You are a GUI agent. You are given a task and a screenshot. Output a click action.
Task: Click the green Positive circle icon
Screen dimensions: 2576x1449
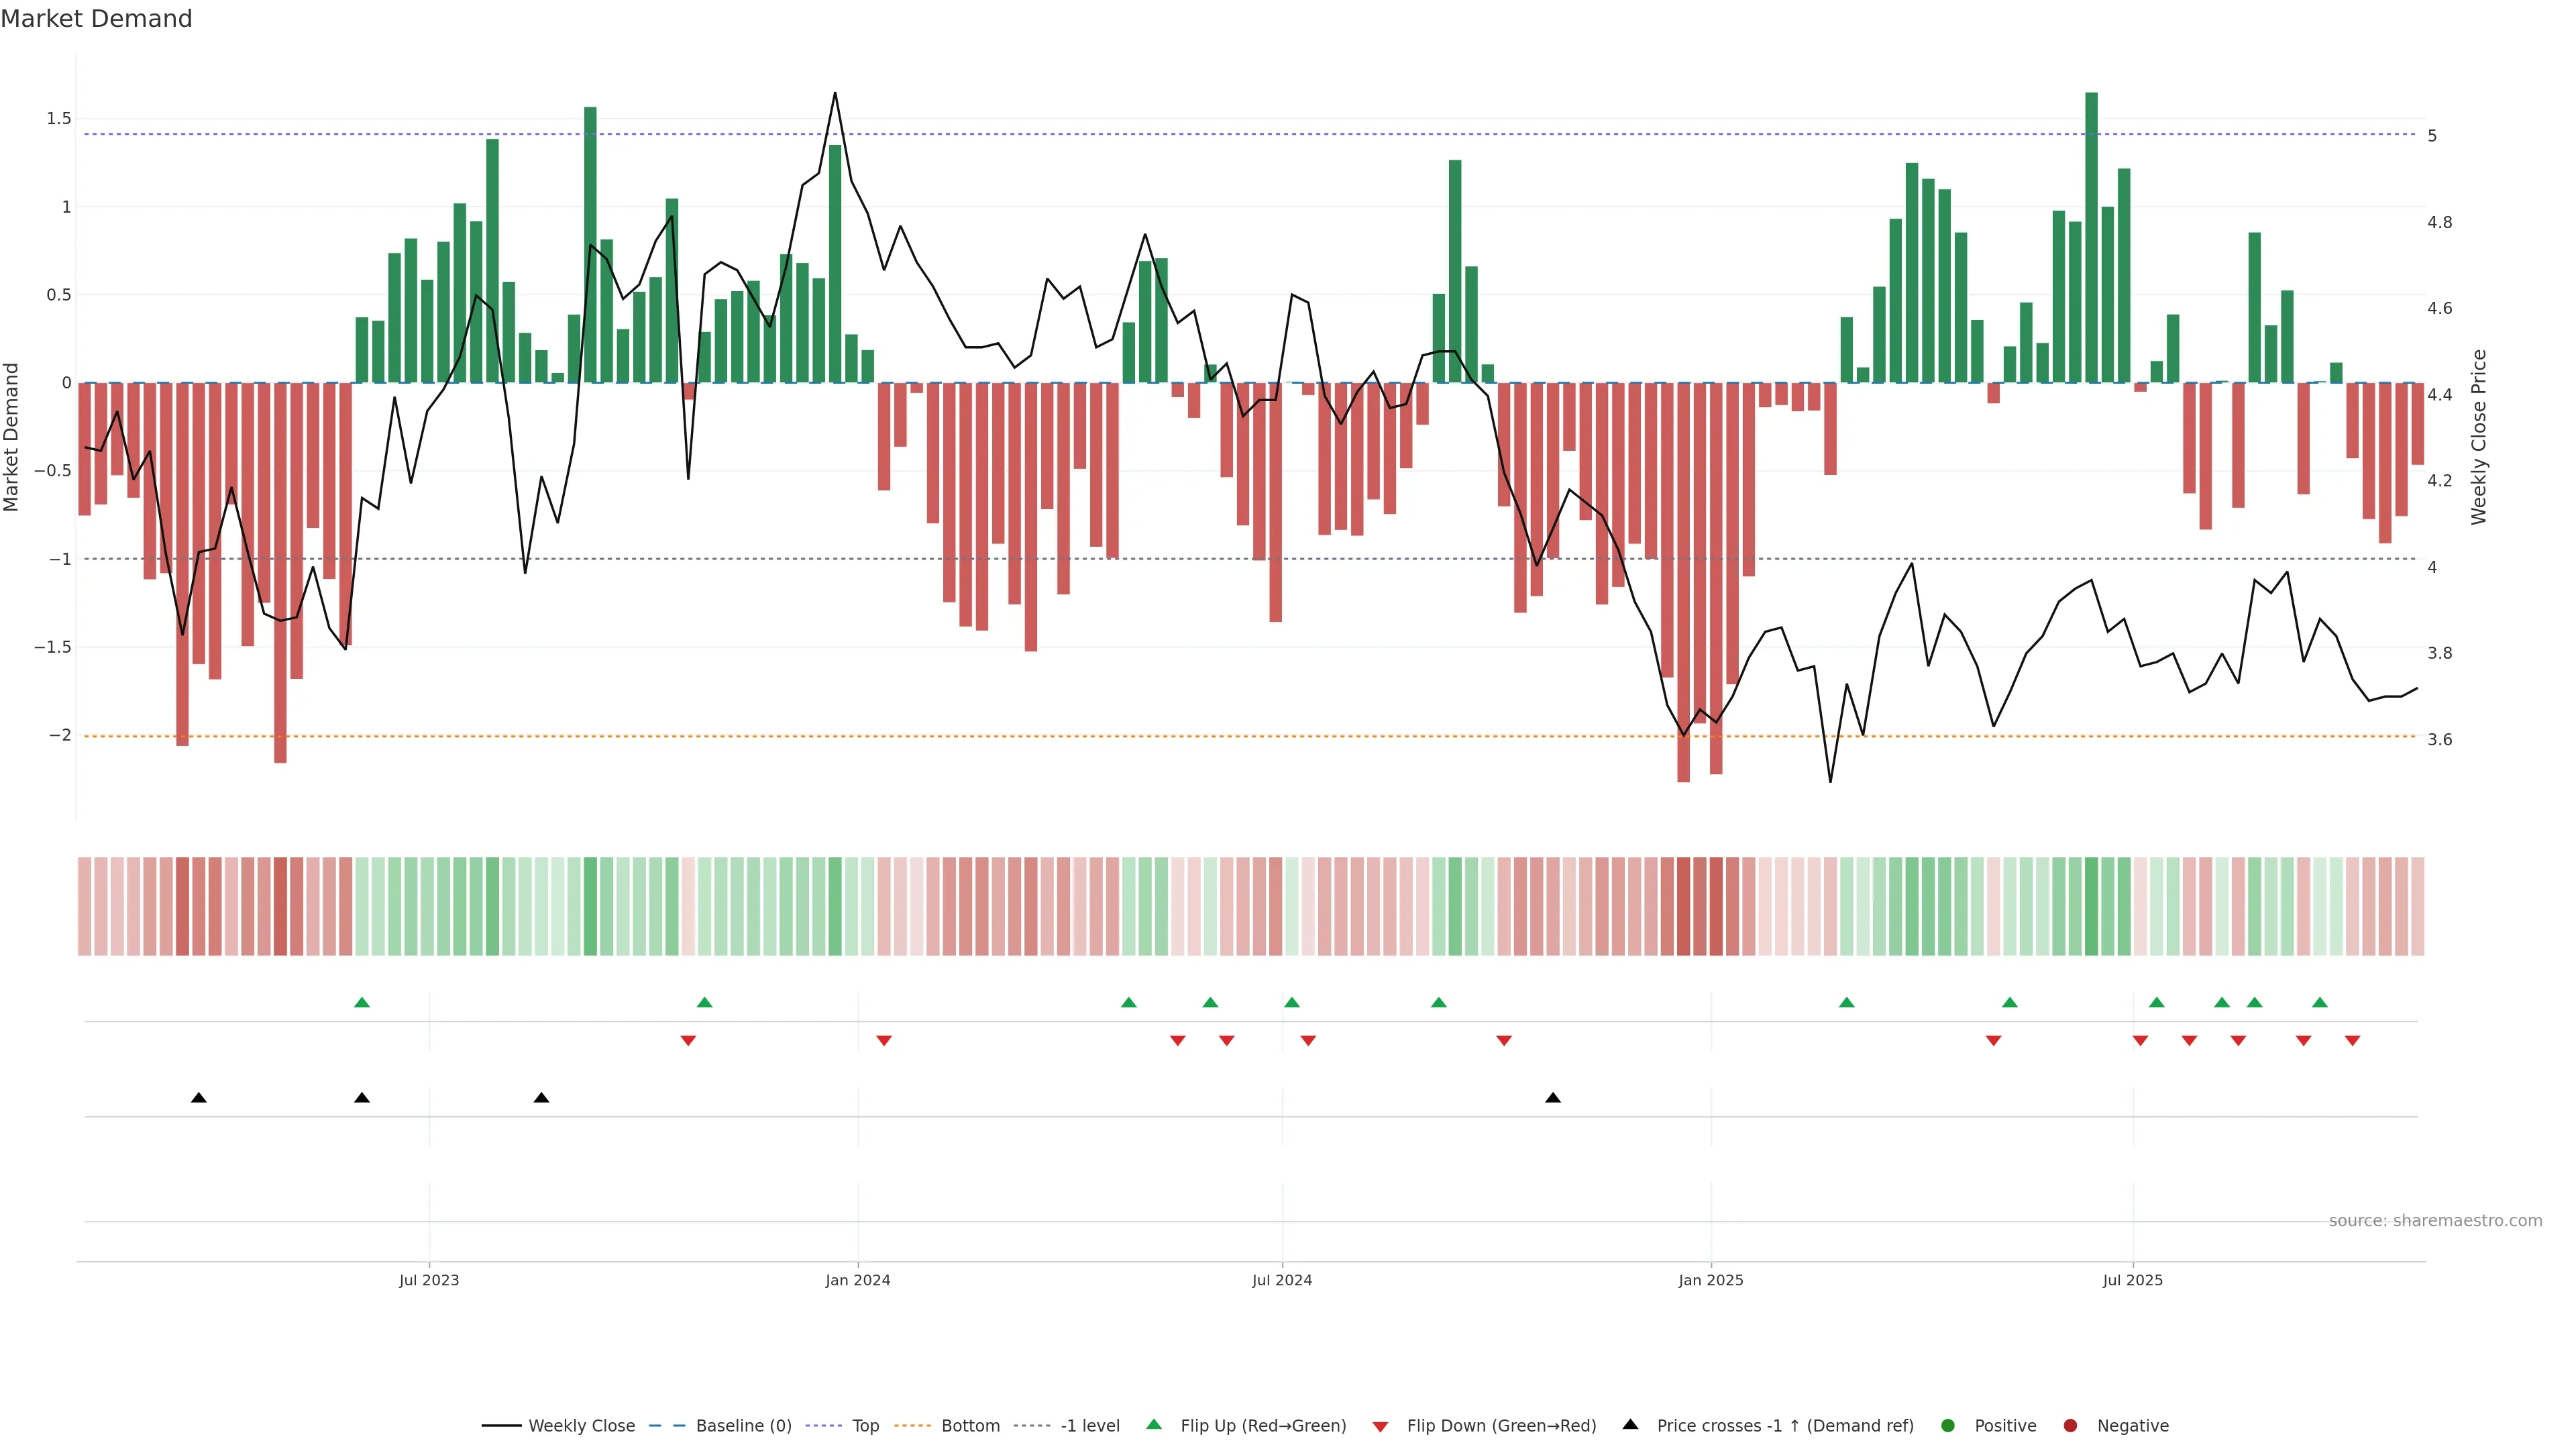[1947, 1425]
